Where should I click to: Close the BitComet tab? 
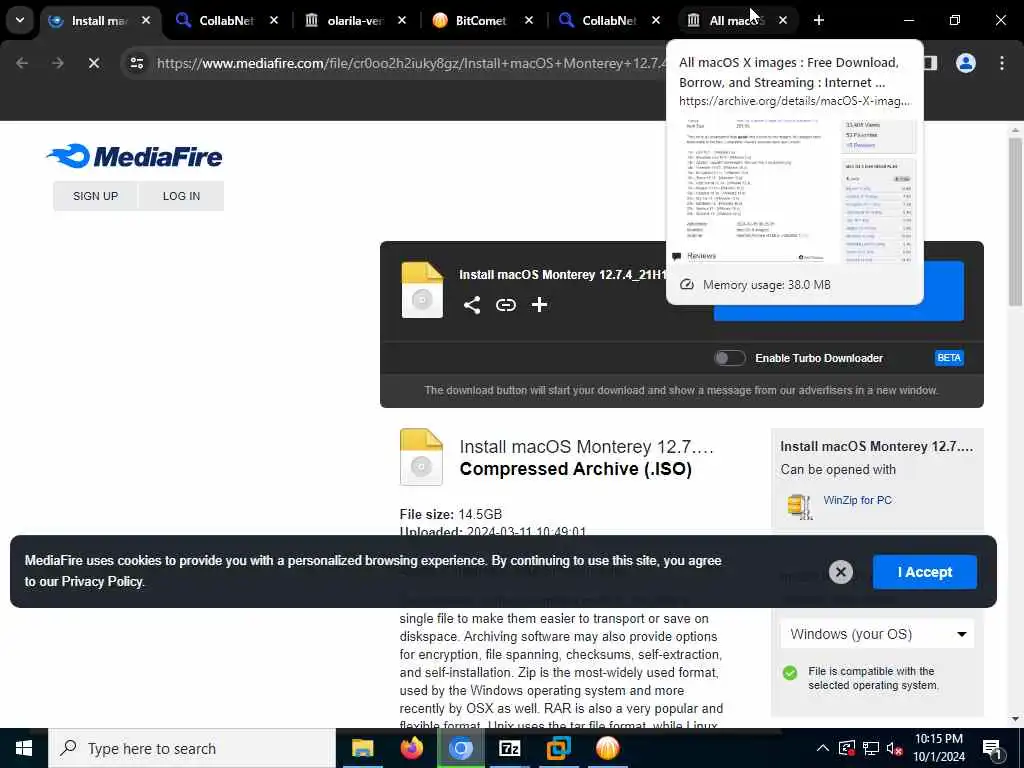point(529,20)
